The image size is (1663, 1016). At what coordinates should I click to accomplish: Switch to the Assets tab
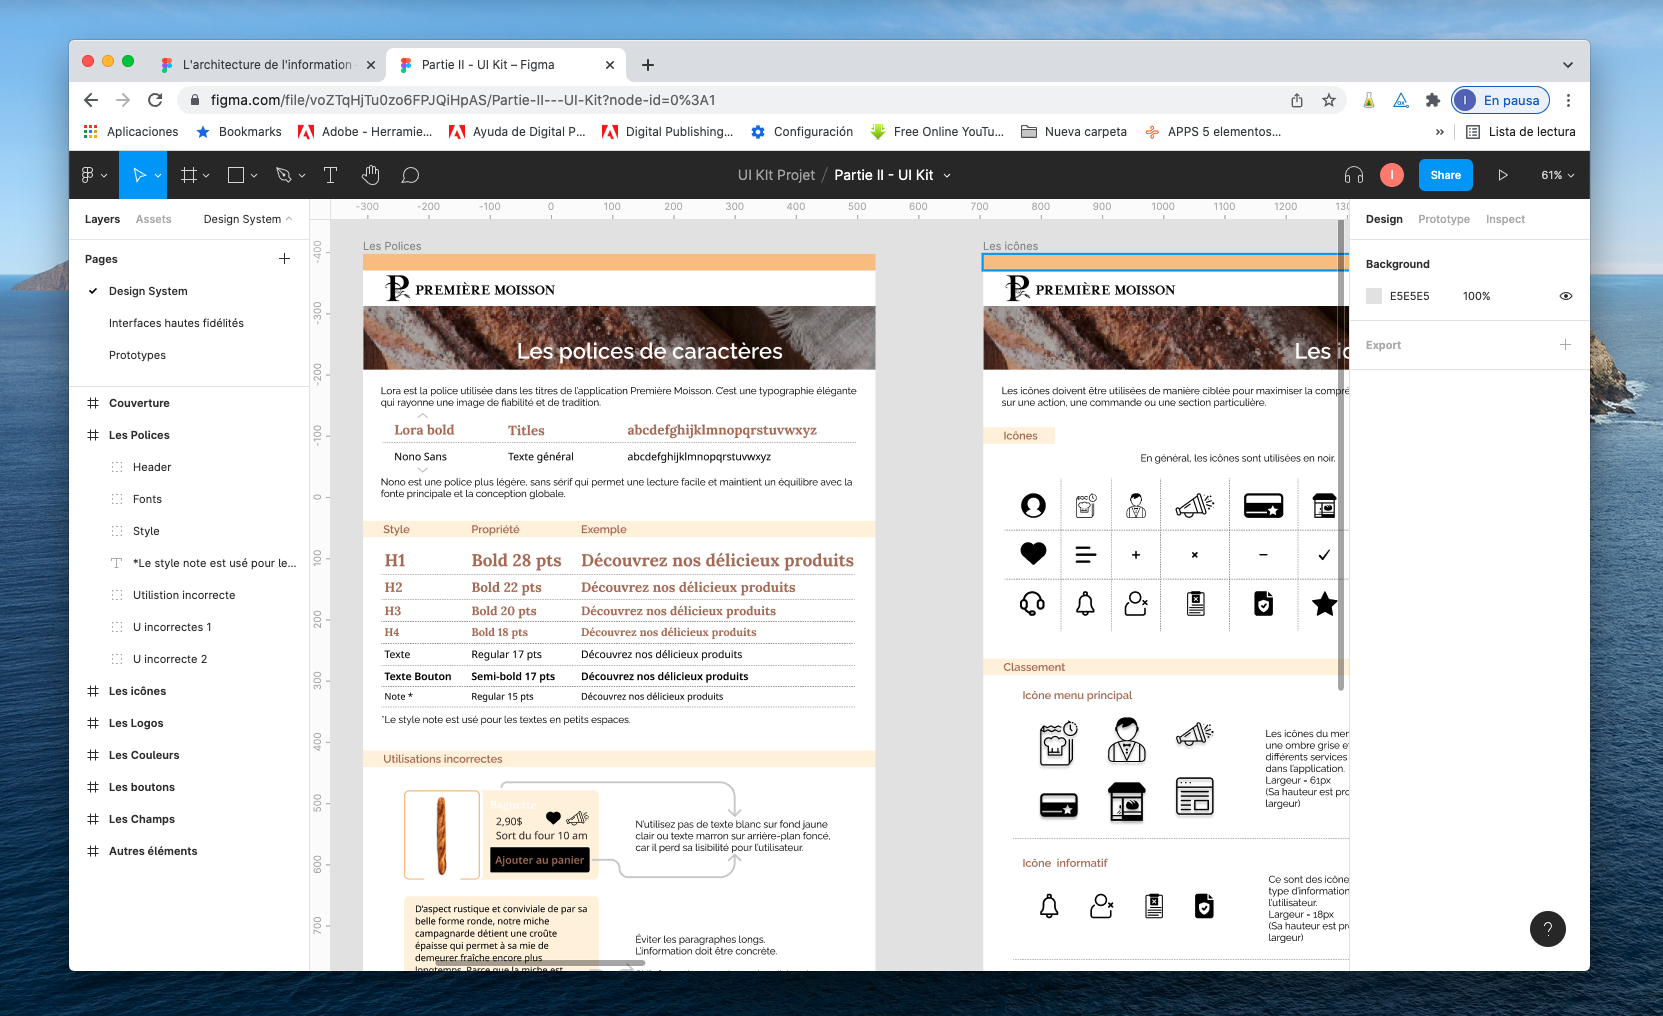coord(153,219)
